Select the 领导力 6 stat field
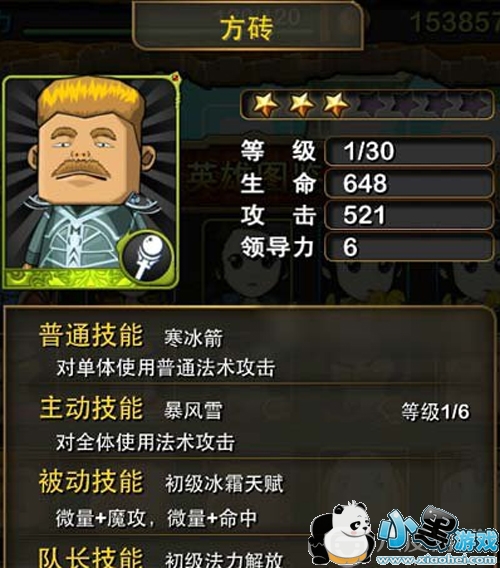 pos(409,247)
